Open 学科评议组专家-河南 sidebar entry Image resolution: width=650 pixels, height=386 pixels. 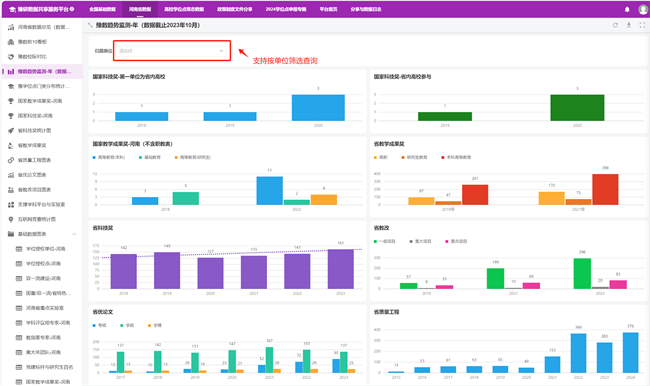48,323
